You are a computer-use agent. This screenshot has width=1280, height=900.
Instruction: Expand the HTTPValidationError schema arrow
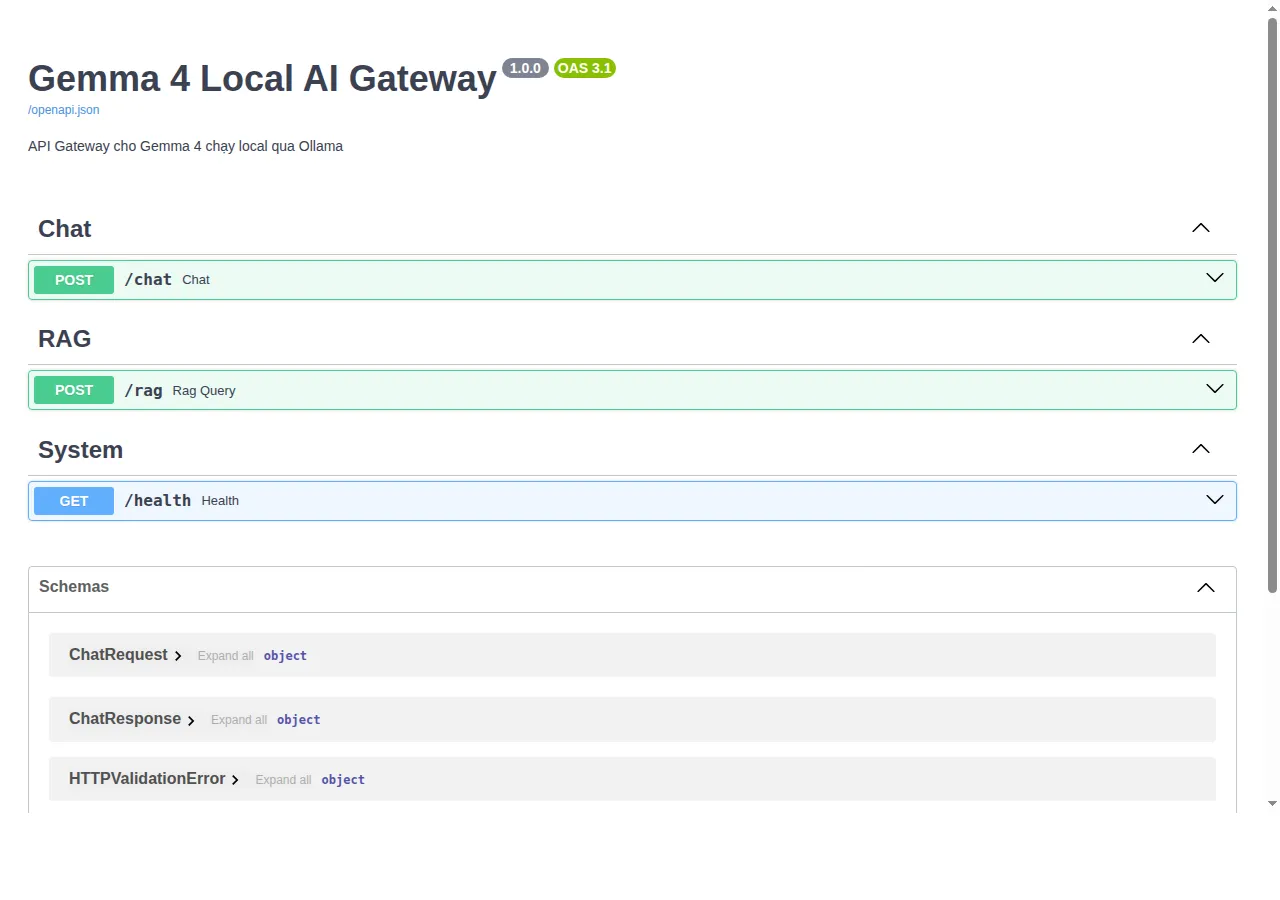236,780
